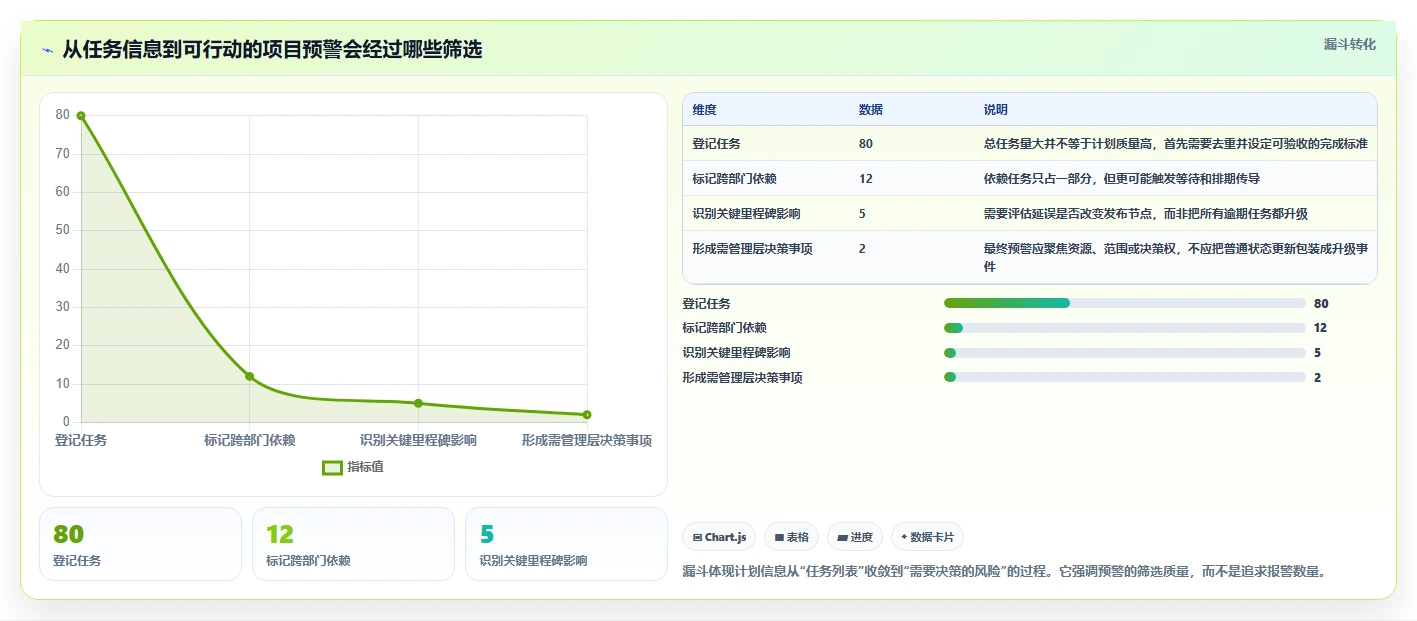The image size is (1417, 621).
Task: Click the progress bar for 登记任务
Action: [1125, 303]
